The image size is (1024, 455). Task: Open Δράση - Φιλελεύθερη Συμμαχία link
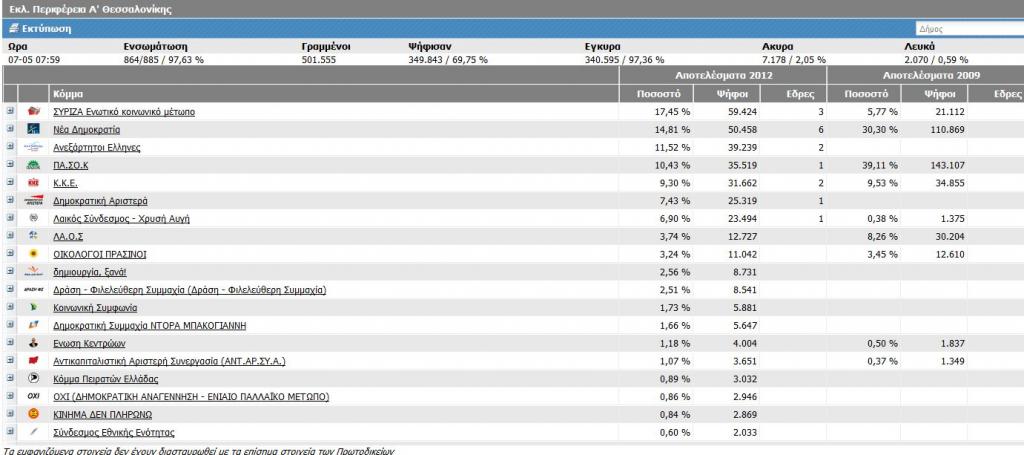(x=190, y=290)
